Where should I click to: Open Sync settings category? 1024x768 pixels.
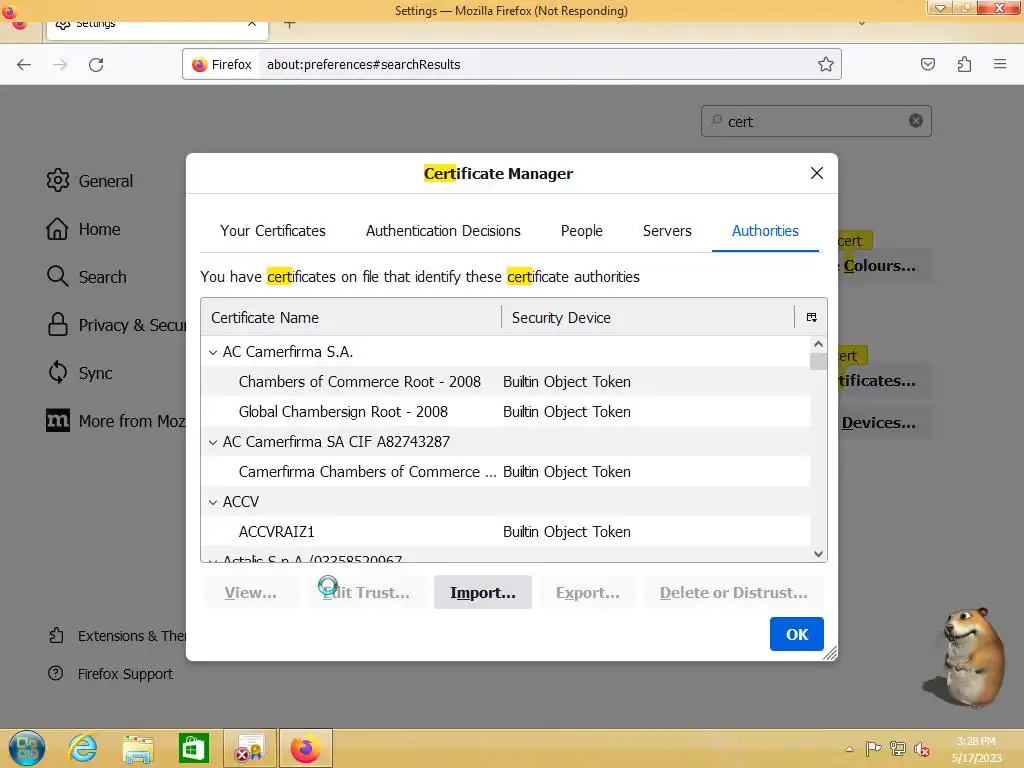pyautogui.click(x=80, y=373)
